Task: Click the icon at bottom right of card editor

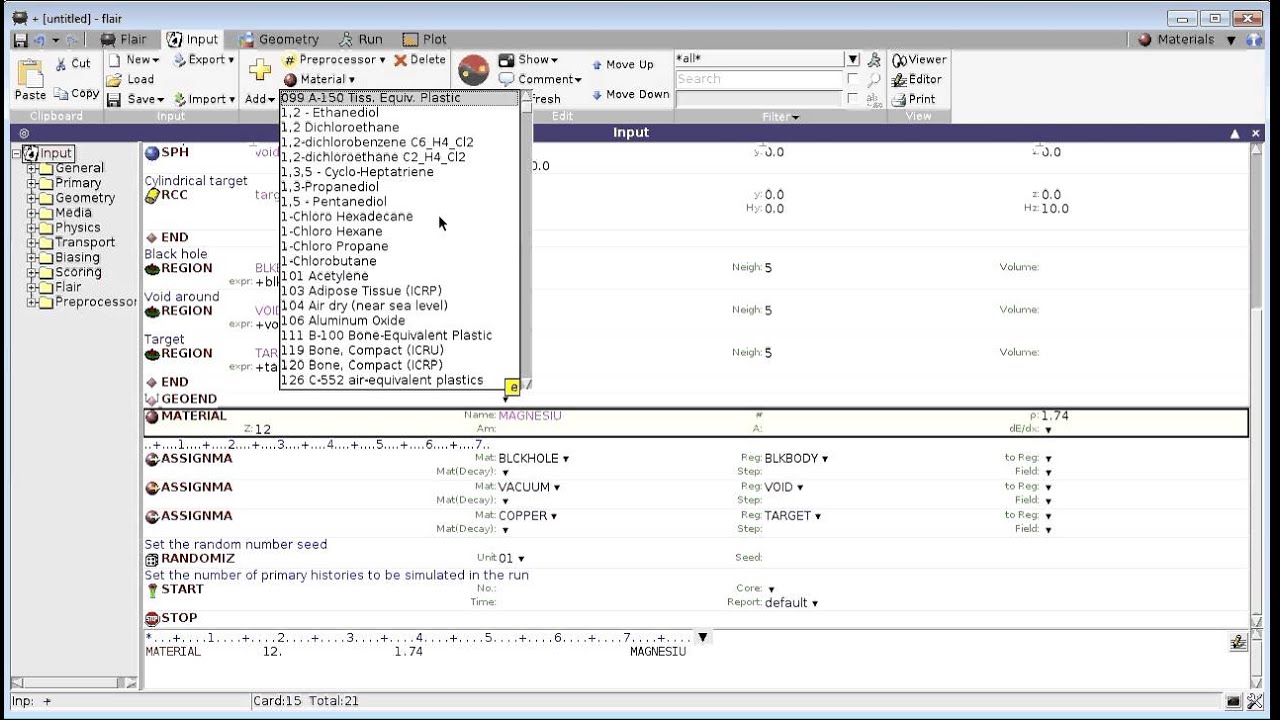Action: tap(1239, 643)
